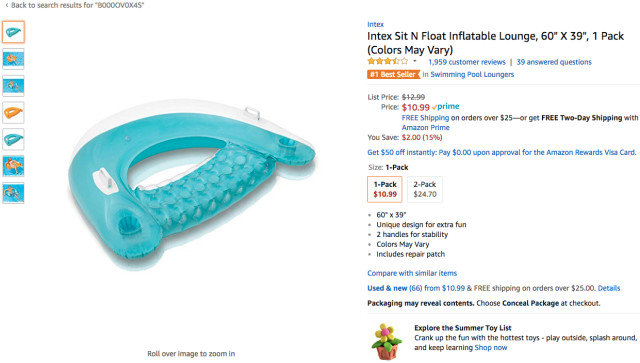Click the flower pot toy list icon
Viewport: 640px width, 363px height.
point(386,341)
